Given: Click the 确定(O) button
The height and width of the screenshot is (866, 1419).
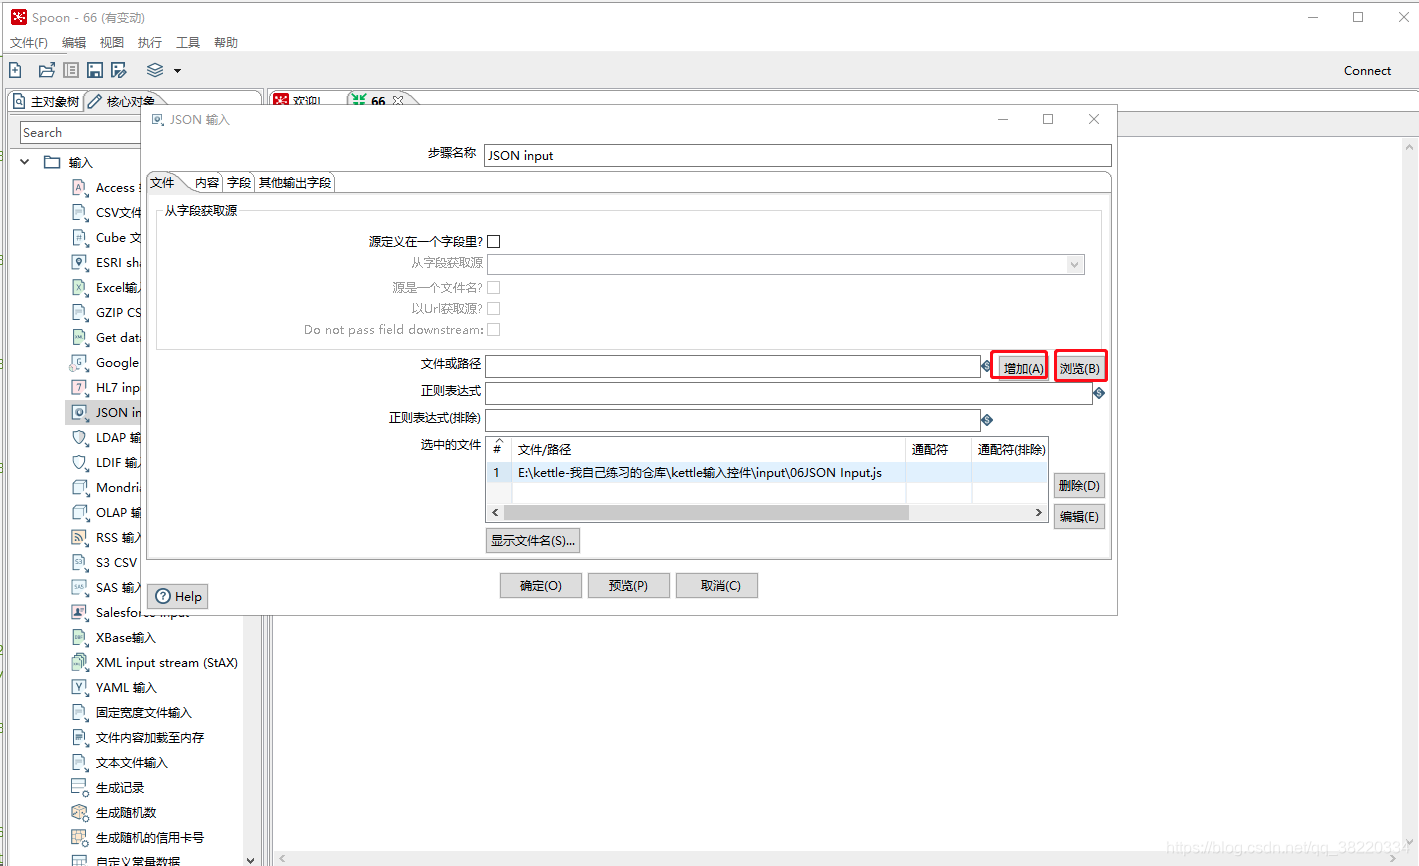Looking at the screenshot, I should (x=541, y=586).
